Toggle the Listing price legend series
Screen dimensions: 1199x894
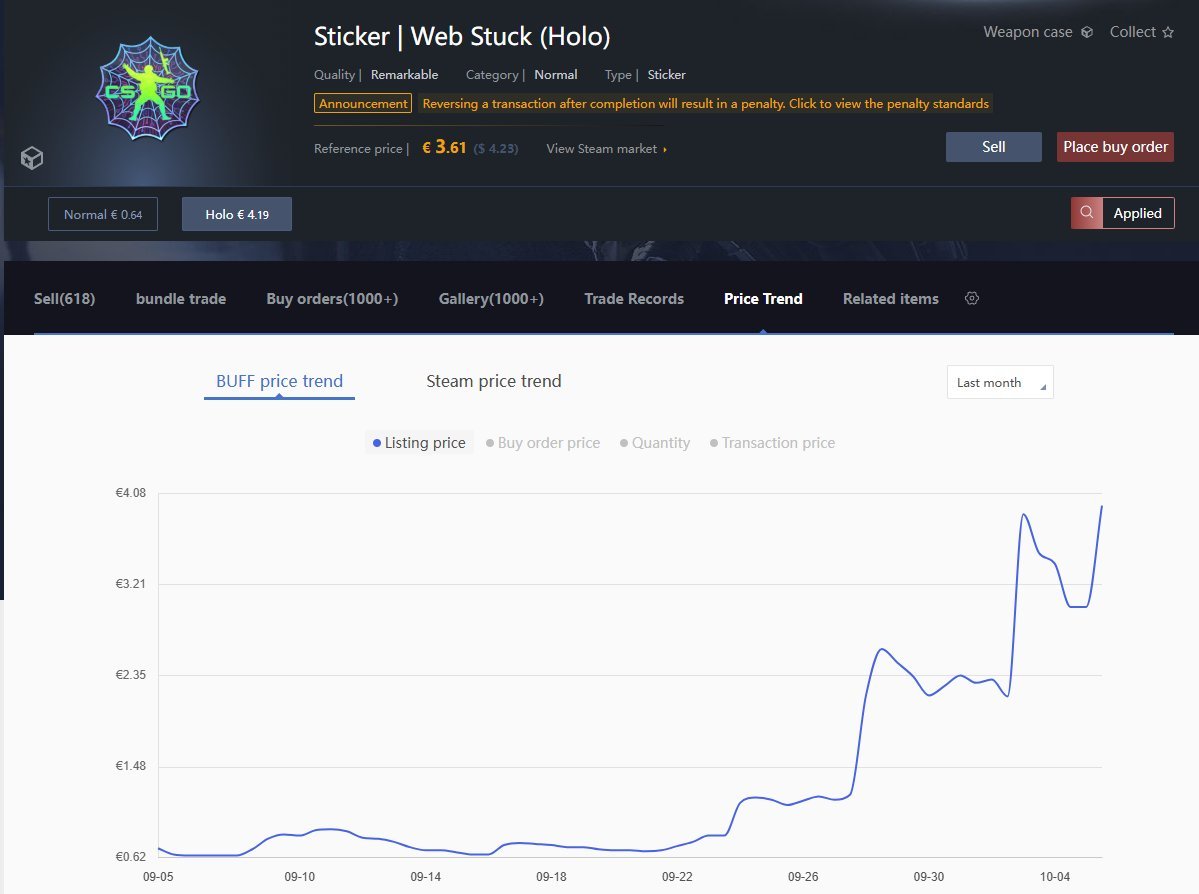(419, 443)
